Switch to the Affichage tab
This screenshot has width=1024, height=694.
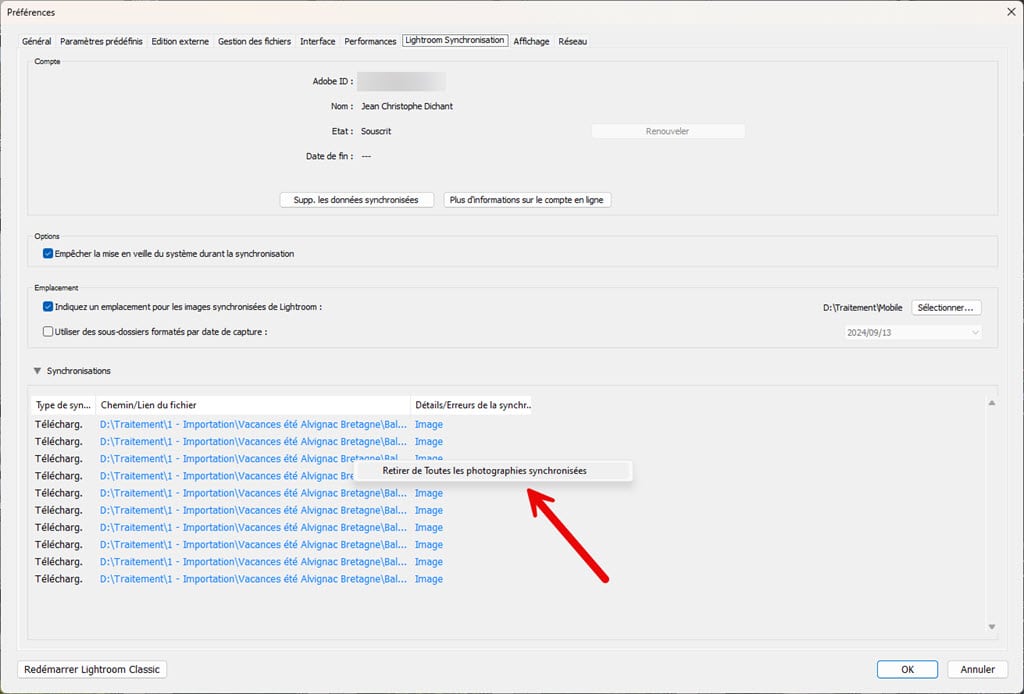(531, 41)
